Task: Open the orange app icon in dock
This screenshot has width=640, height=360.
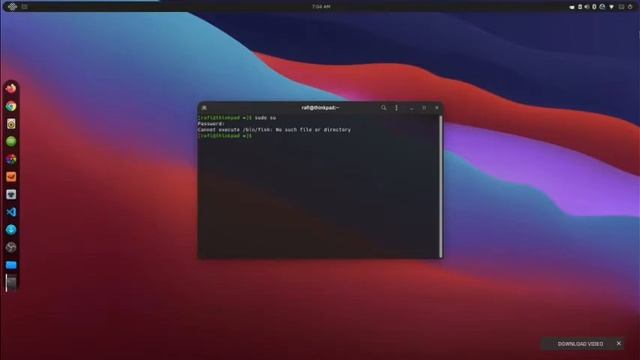Action: point(11,177)
